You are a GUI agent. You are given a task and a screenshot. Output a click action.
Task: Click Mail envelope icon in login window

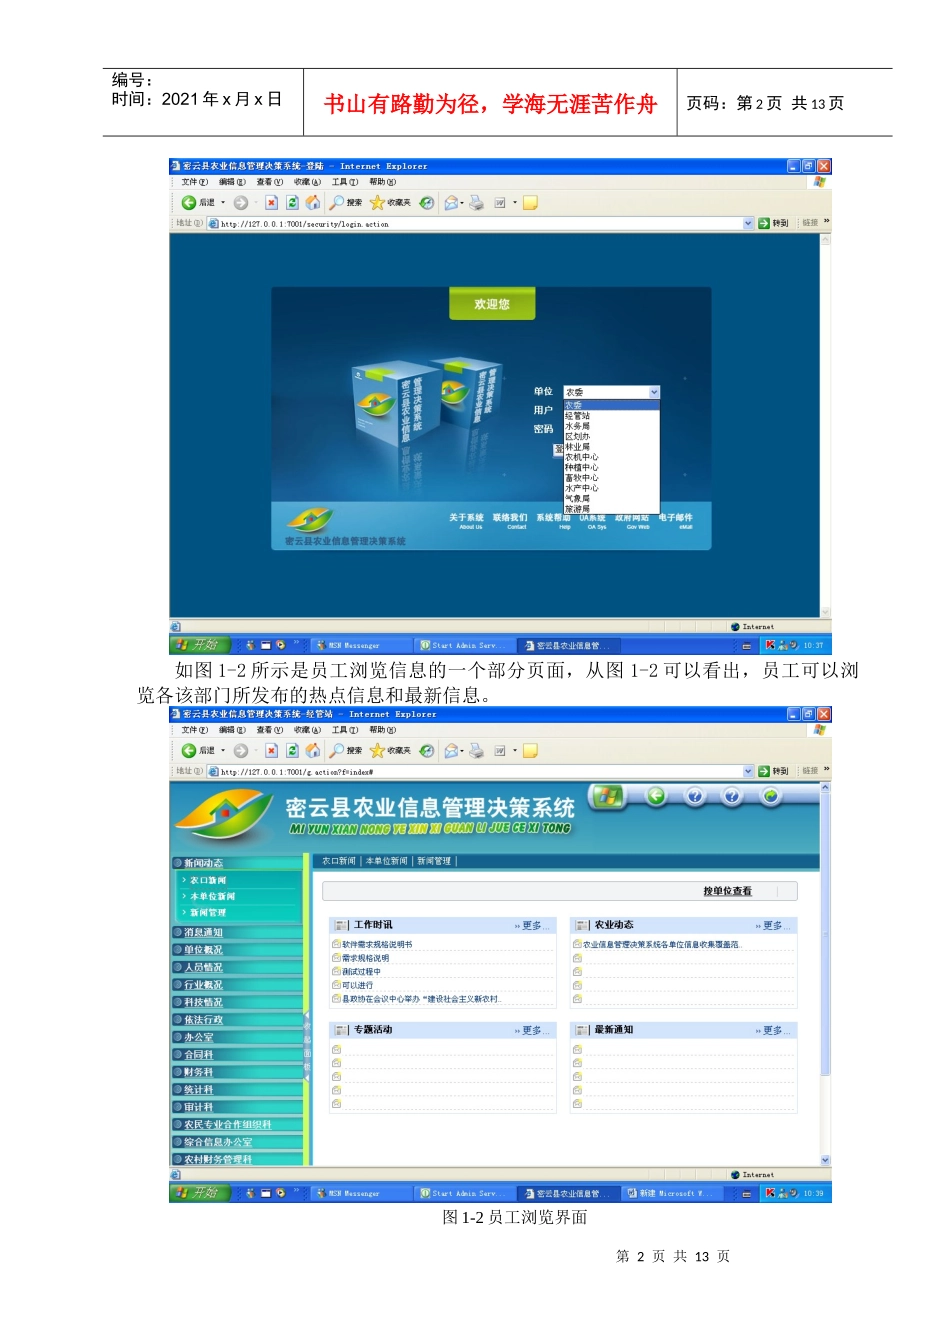tap(452, 203)
